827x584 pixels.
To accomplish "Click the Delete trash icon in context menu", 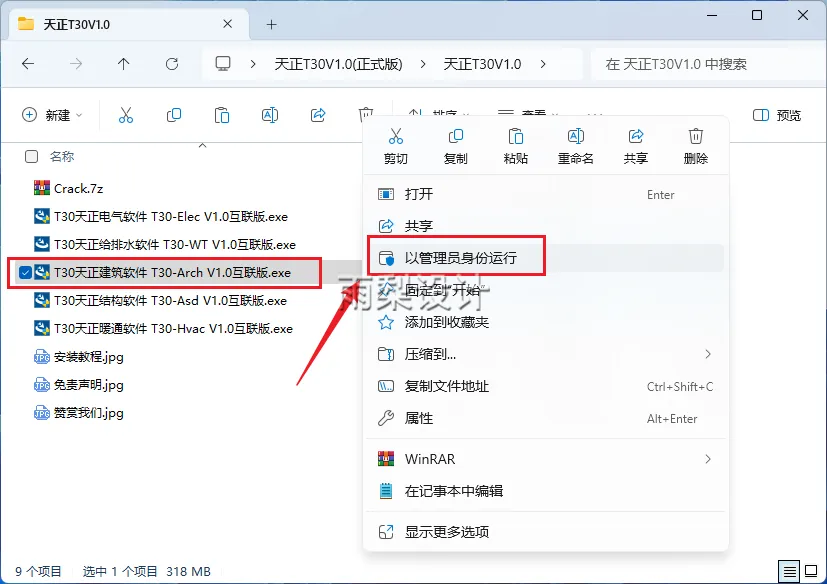I will pyautogui.click(x=696, y=136).
